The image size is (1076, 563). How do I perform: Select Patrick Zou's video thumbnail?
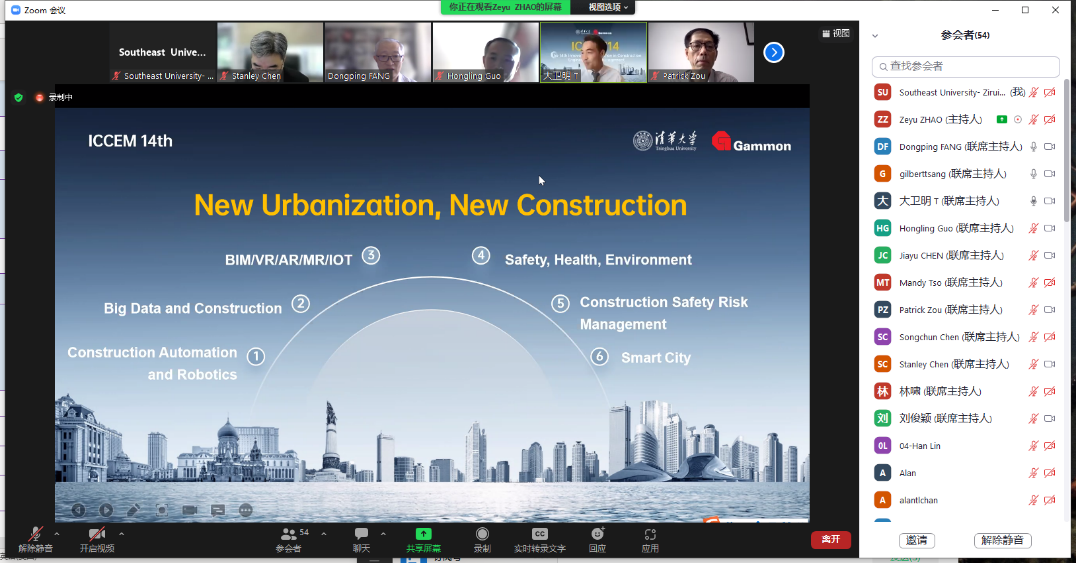[701, 52]
